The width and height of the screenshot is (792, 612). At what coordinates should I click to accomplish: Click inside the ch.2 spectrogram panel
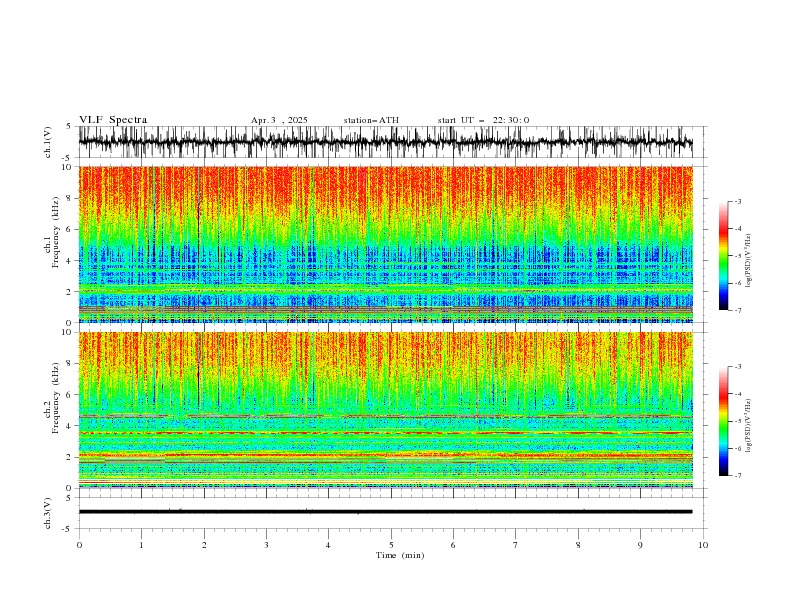pyautogui.click(x=385, y=410)
